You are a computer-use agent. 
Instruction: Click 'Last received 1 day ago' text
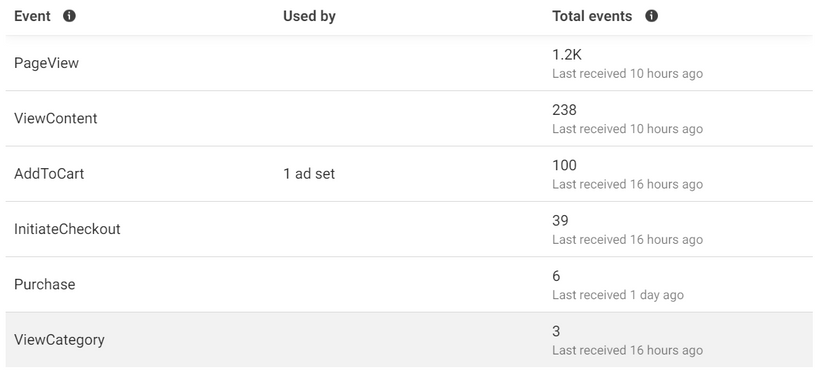point(618,295)
